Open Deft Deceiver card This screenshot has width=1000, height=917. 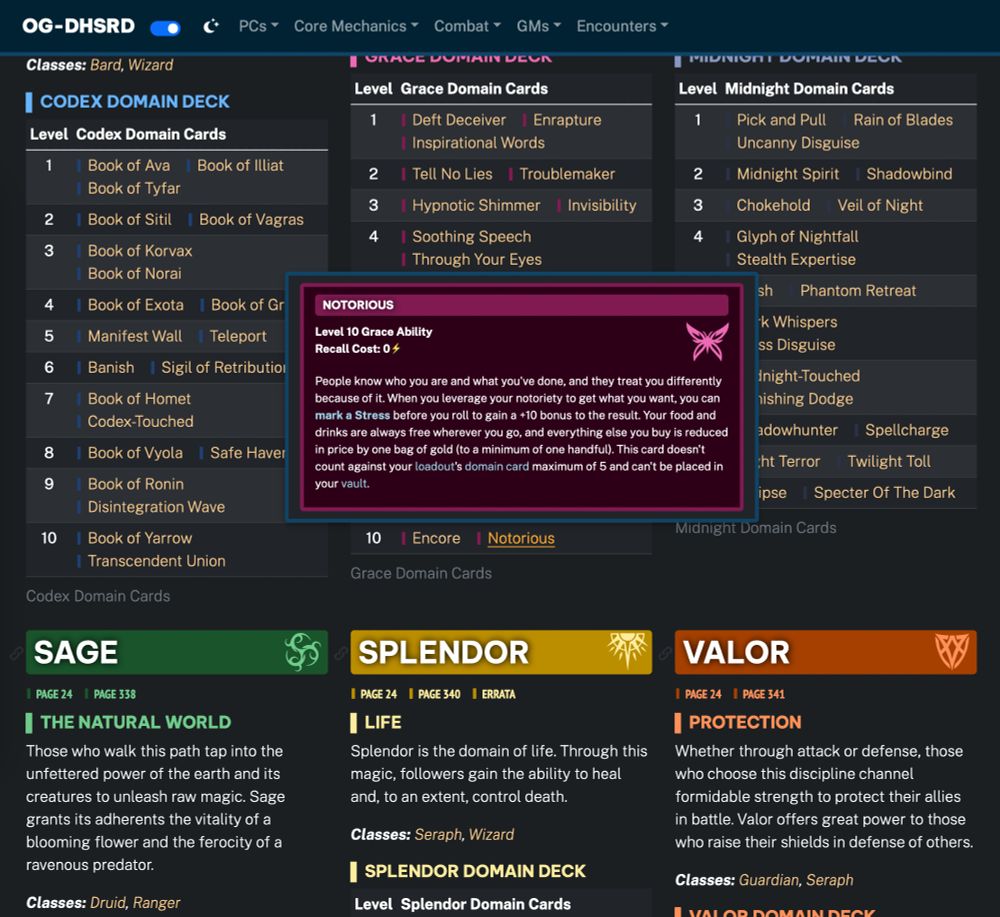tap(459, 120)
